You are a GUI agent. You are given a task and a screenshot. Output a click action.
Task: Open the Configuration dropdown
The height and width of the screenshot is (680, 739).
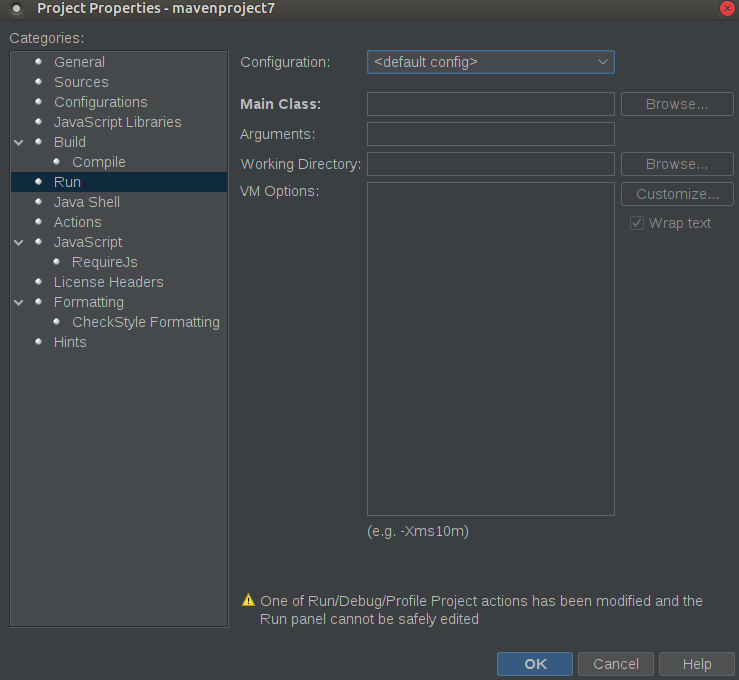[x=491, y=62]
